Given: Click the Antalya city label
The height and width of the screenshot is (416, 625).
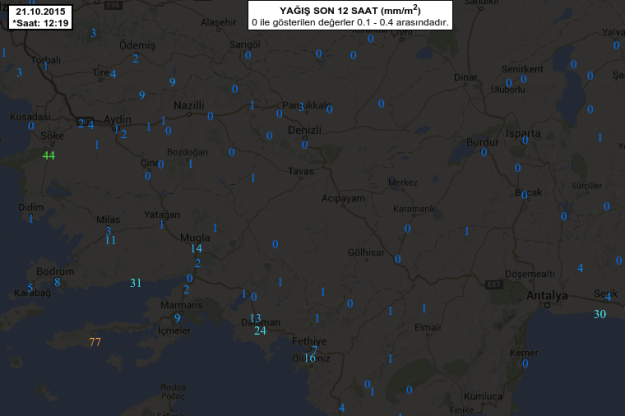Looking at the screenshot, I should (547, 296).
